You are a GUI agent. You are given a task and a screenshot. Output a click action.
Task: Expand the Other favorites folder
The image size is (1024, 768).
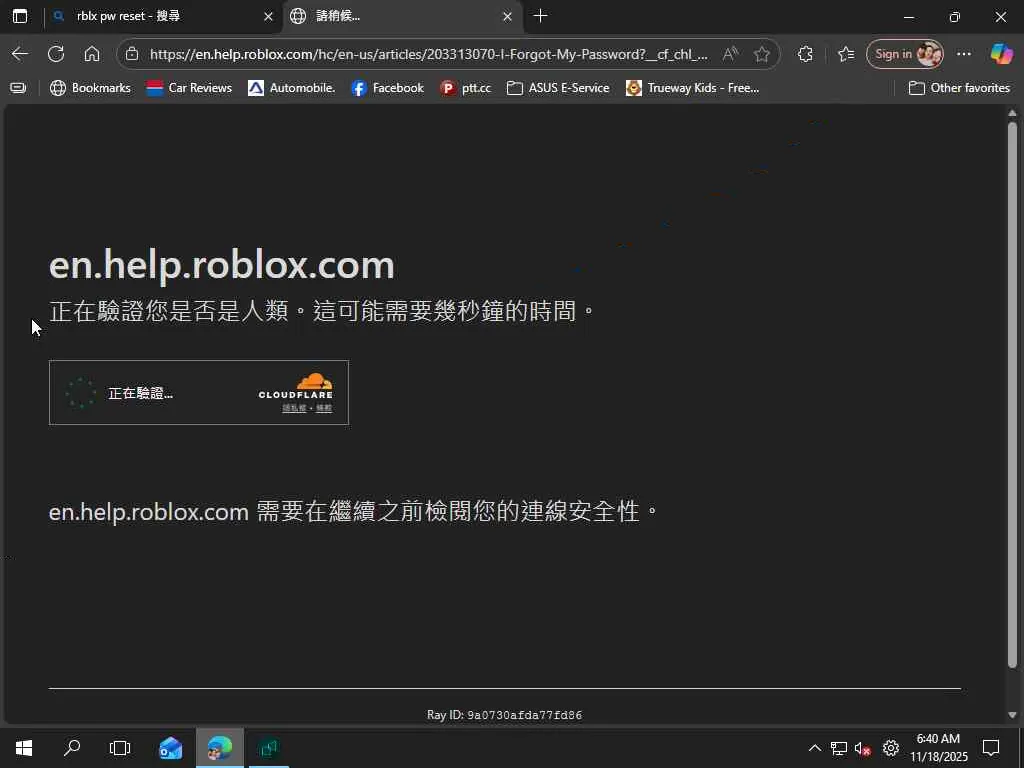click(959, 88)
